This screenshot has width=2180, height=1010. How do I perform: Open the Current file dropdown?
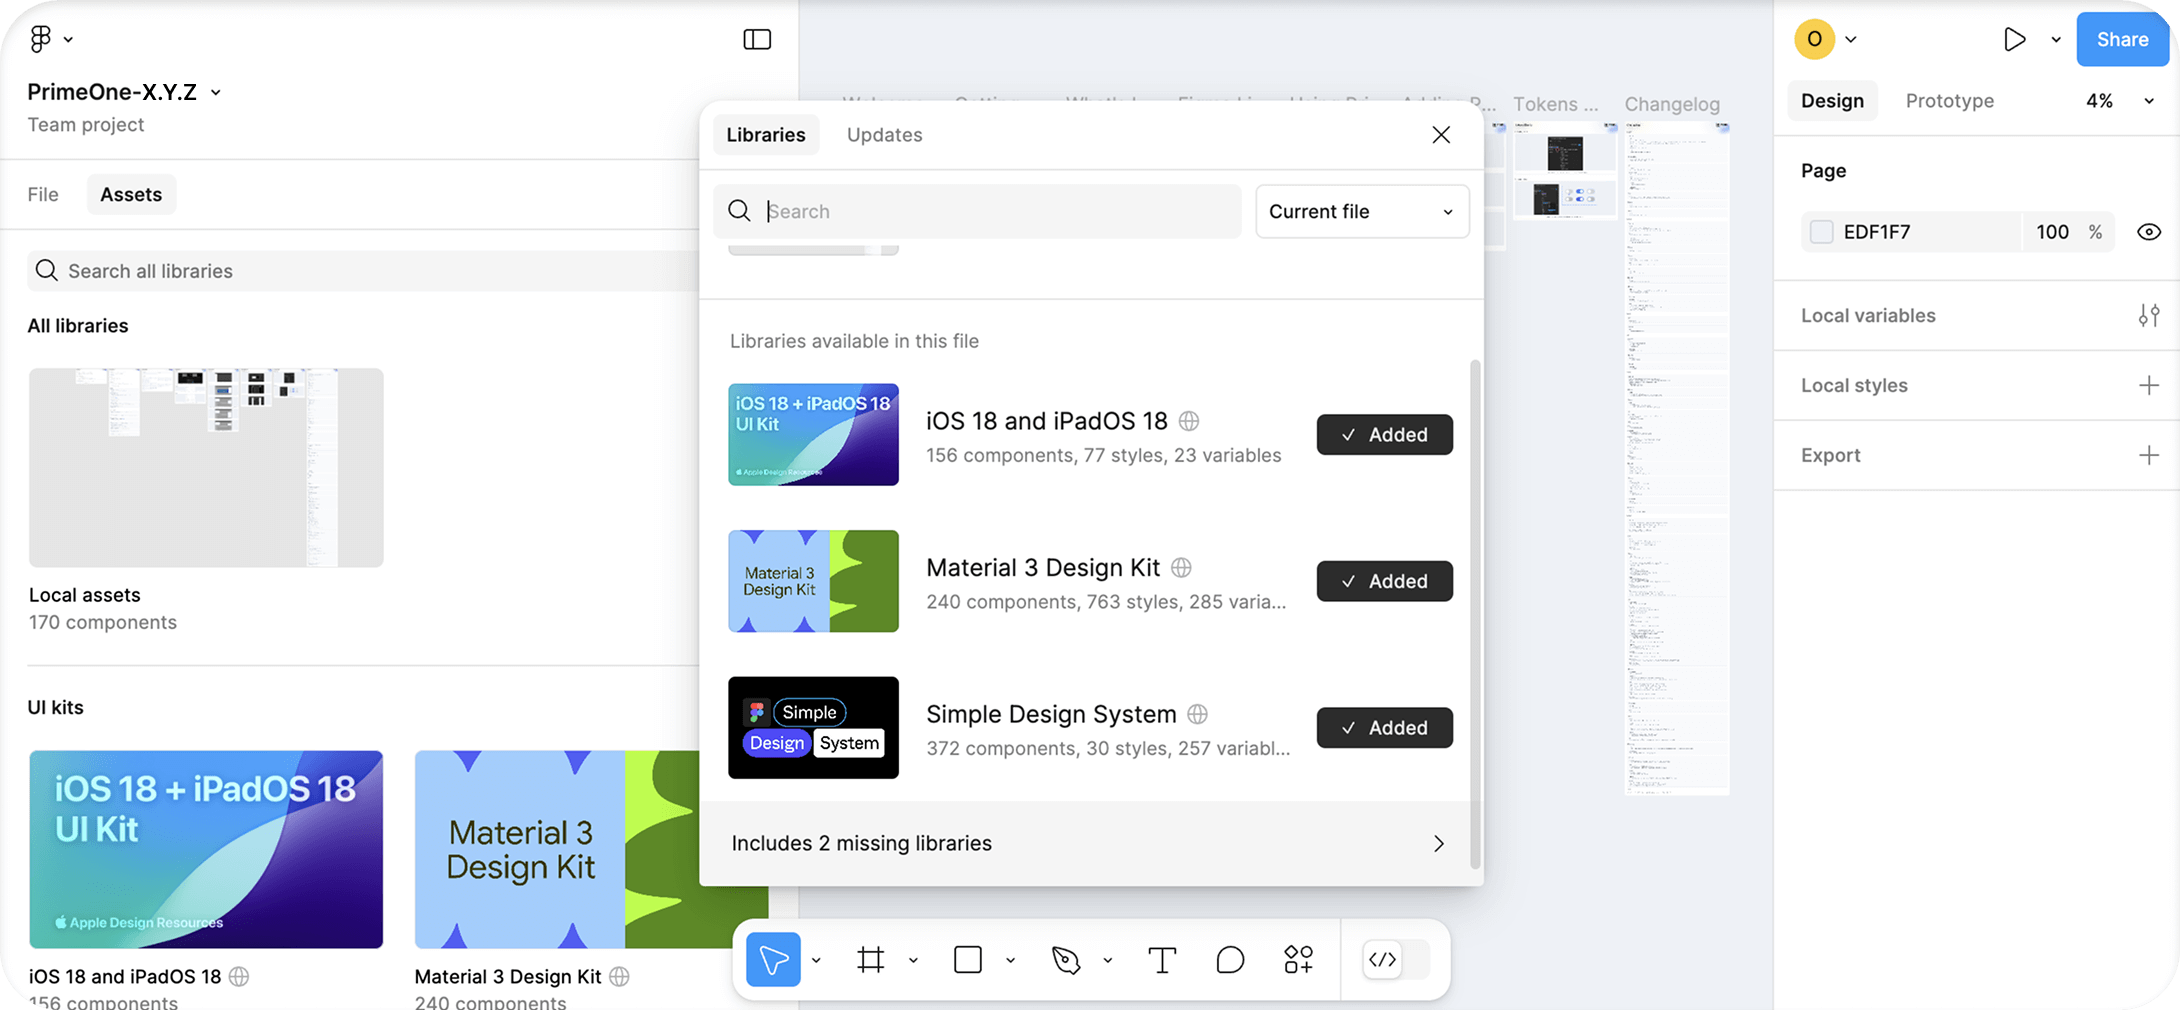click(1362, 211)
